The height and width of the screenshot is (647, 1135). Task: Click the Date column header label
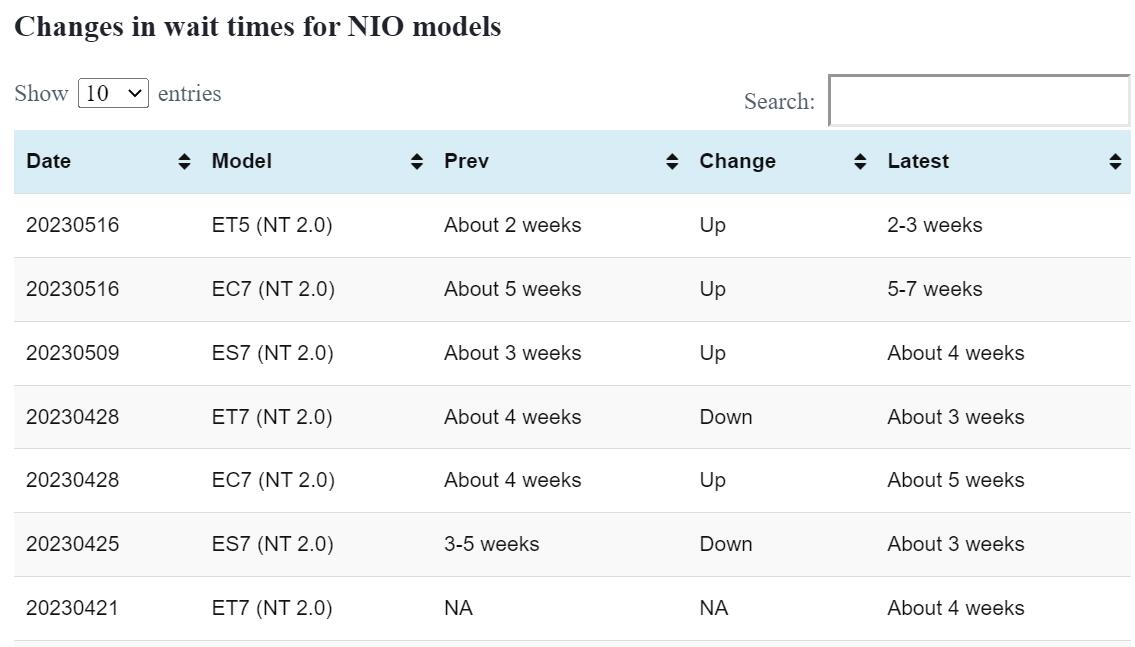pos(49,162)
